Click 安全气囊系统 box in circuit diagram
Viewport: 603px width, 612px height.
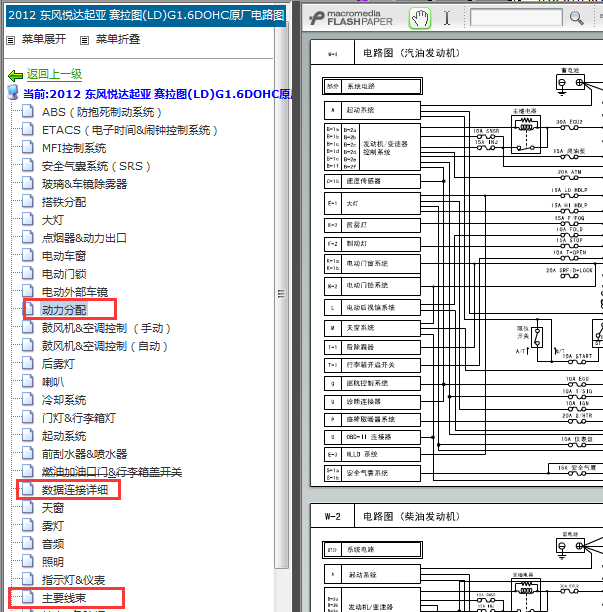[x=372, y=473]
